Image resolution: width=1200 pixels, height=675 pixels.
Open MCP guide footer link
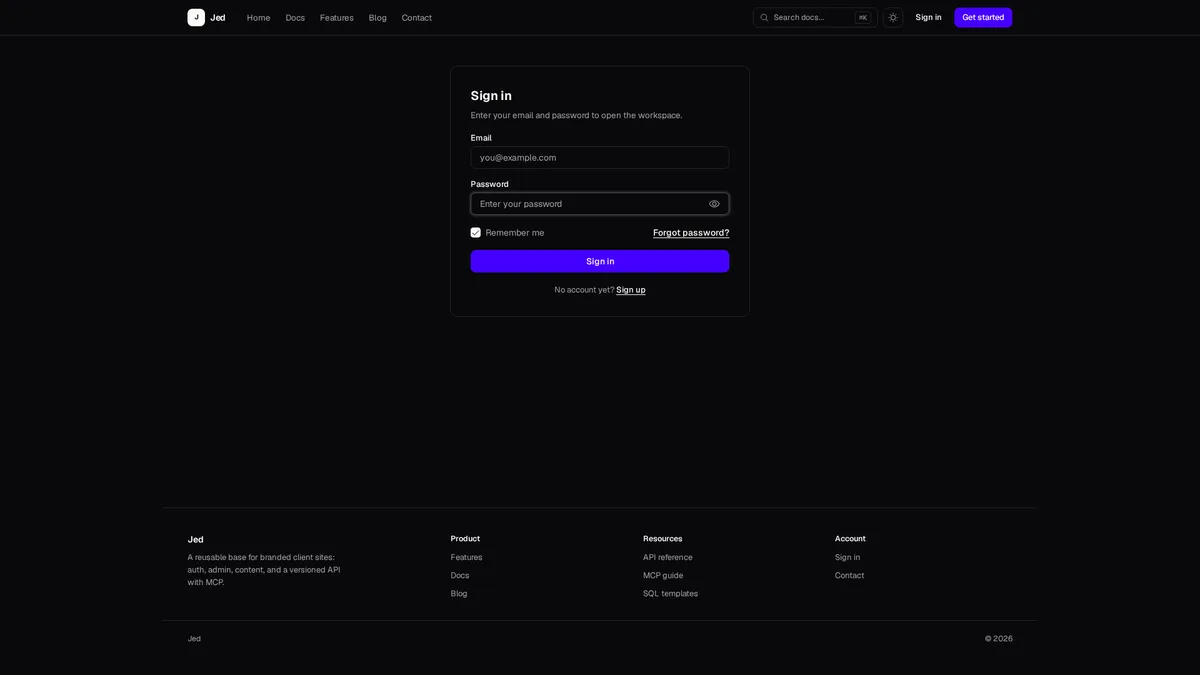coord(663,576)
